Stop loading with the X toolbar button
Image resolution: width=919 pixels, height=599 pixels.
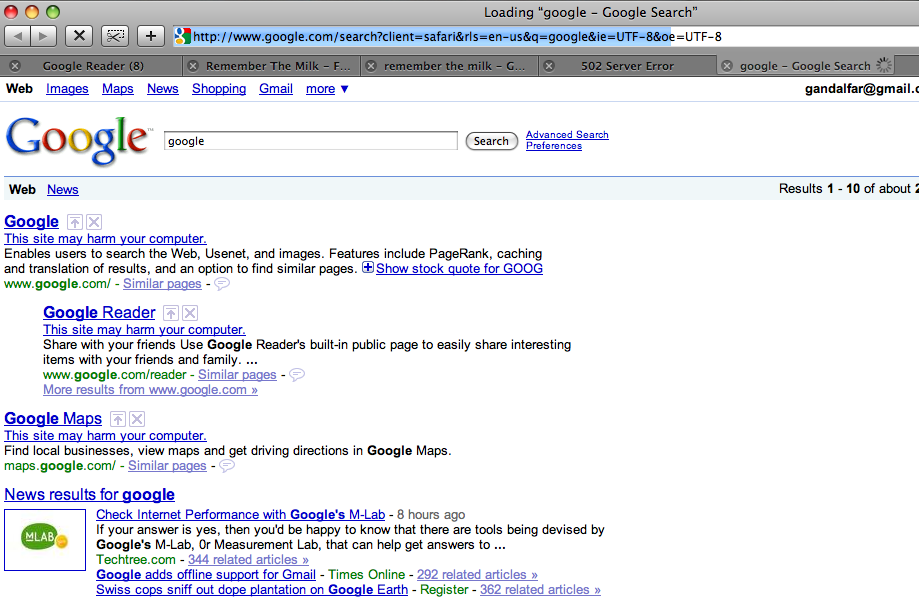(x=79, y=36)
